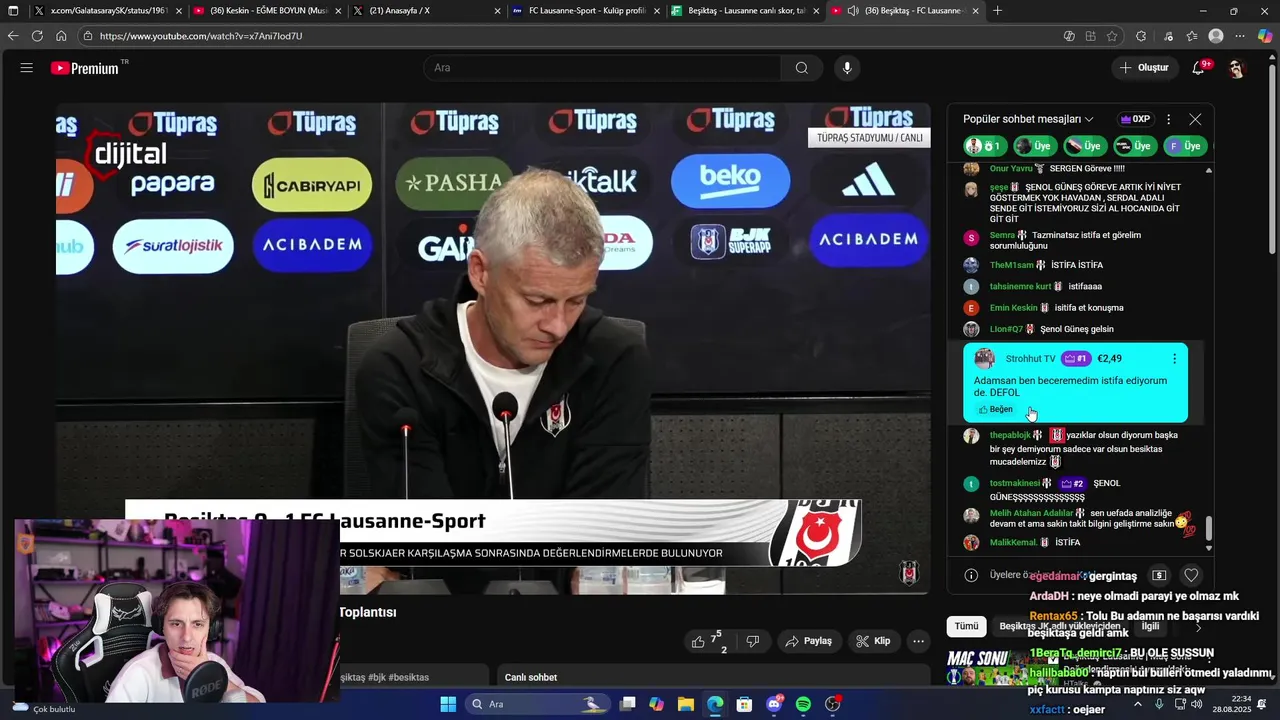This screenshot has height=720, width=1280.
Task: Switch to FC Lausanne-Sport Kulüp profili tab
Action: pyautogui.click(x=587, y=11)
